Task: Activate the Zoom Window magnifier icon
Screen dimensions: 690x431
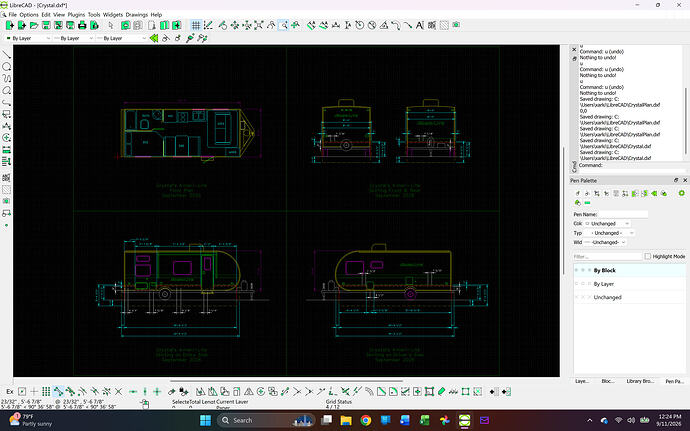Action: pos(284,26)
